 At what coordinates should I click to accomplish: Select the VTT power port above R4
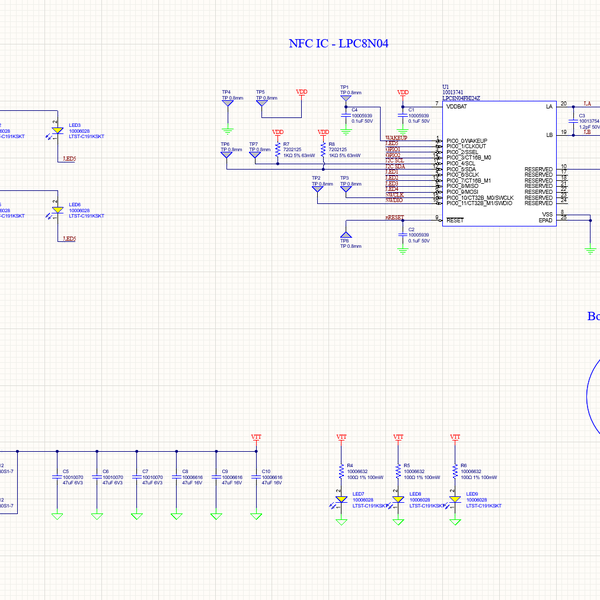pos(341,437)
